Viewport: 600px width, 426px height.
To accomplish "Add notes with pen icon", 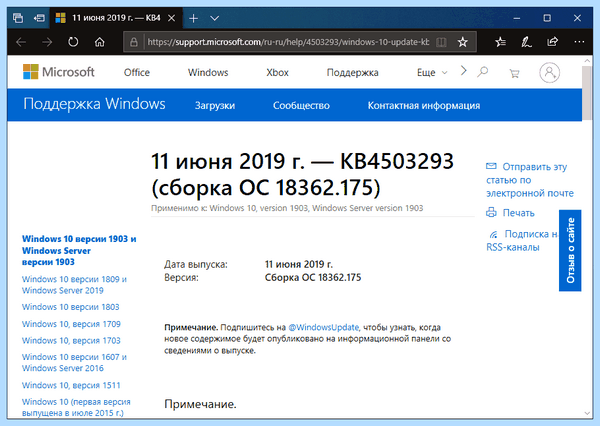I will pos(526,42).
